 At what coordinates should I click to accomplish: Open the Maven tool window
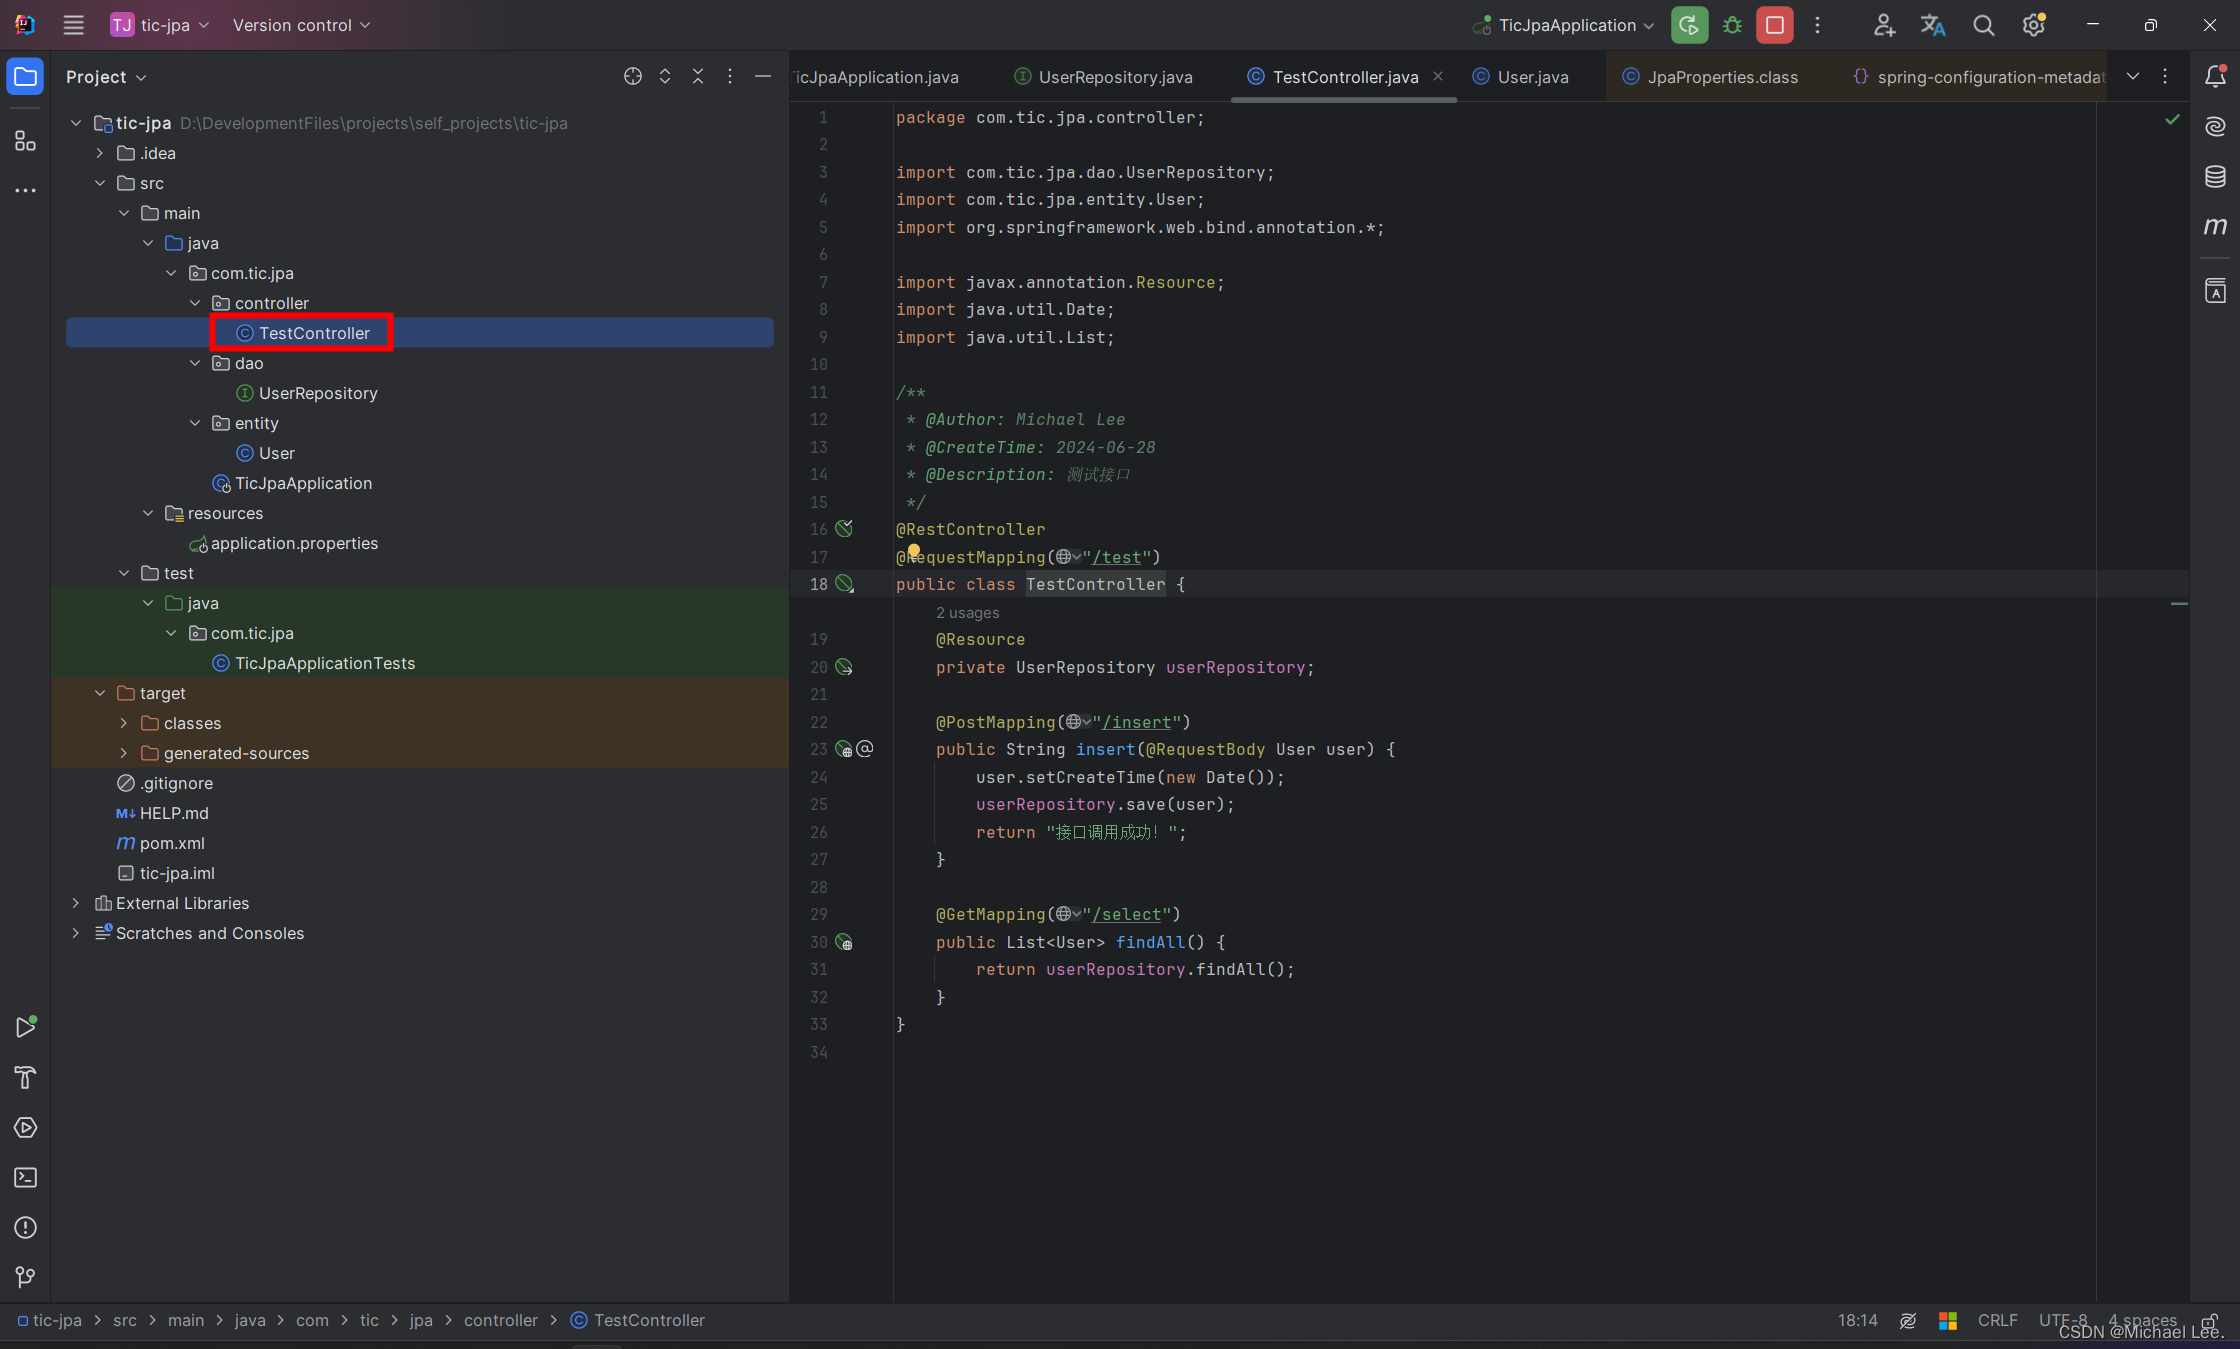[2215, 226]
